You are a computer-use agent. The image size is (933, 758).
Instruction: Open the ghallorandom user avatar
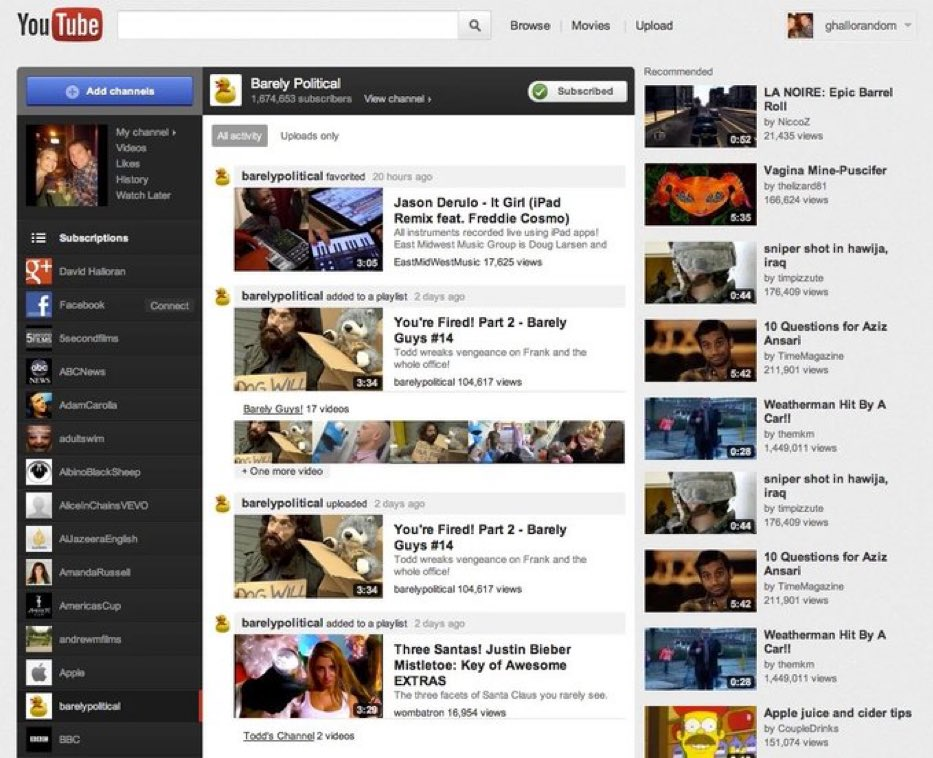click(800, 26)
